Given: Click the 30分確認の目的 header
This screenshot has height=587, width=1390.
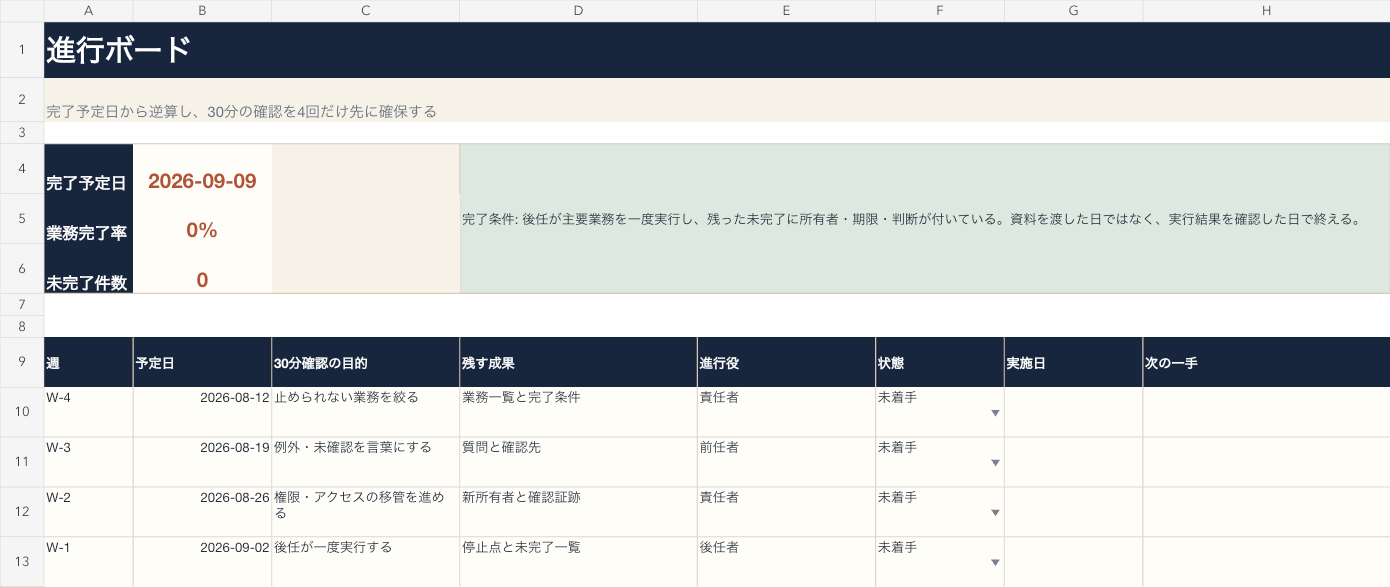Looking at the screenshot, I should coord(366,362).
